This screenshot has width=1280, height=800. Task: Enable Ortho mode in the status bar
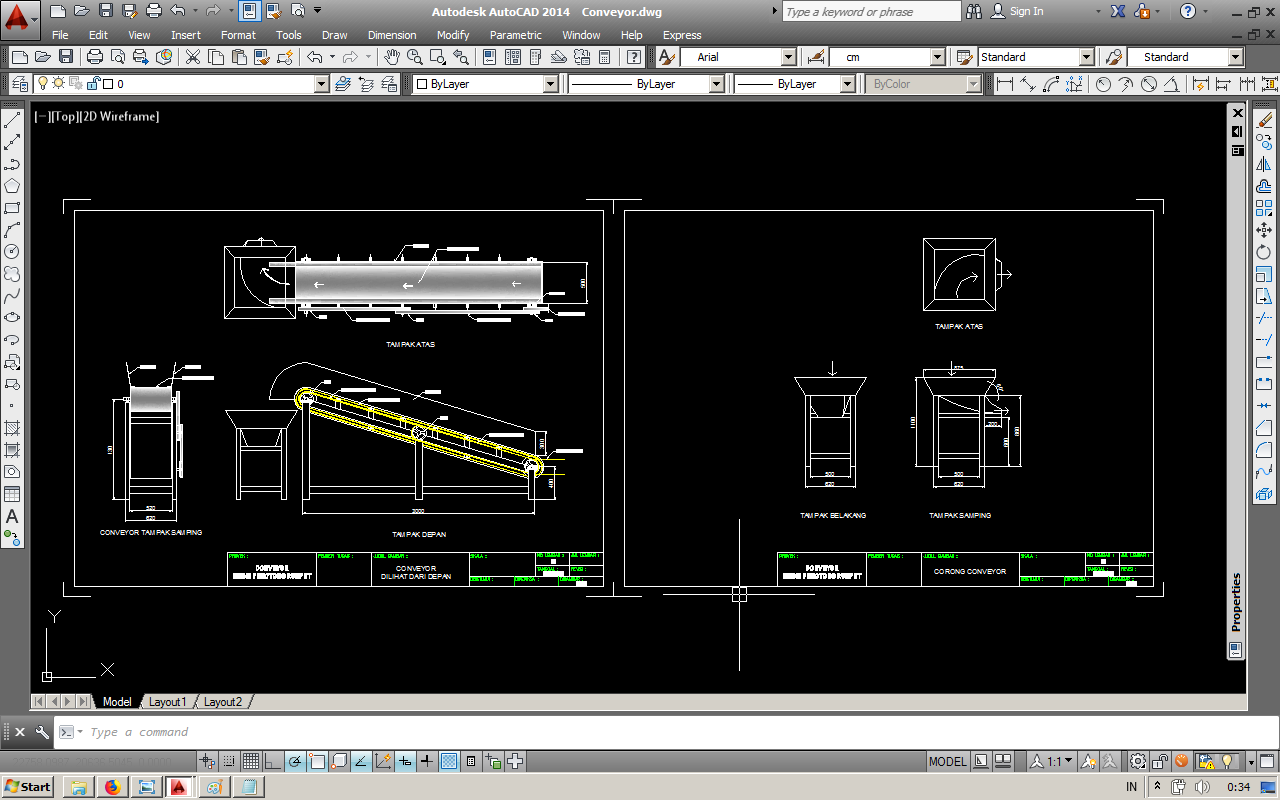click(270, 761)
